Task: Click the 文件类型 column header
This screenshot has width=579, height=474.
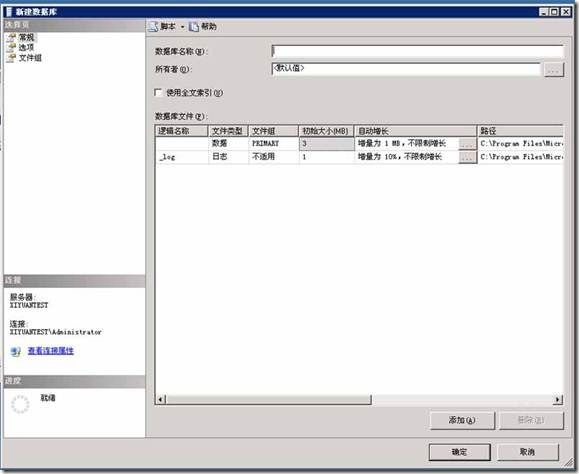Action: (x=228, y=131)
